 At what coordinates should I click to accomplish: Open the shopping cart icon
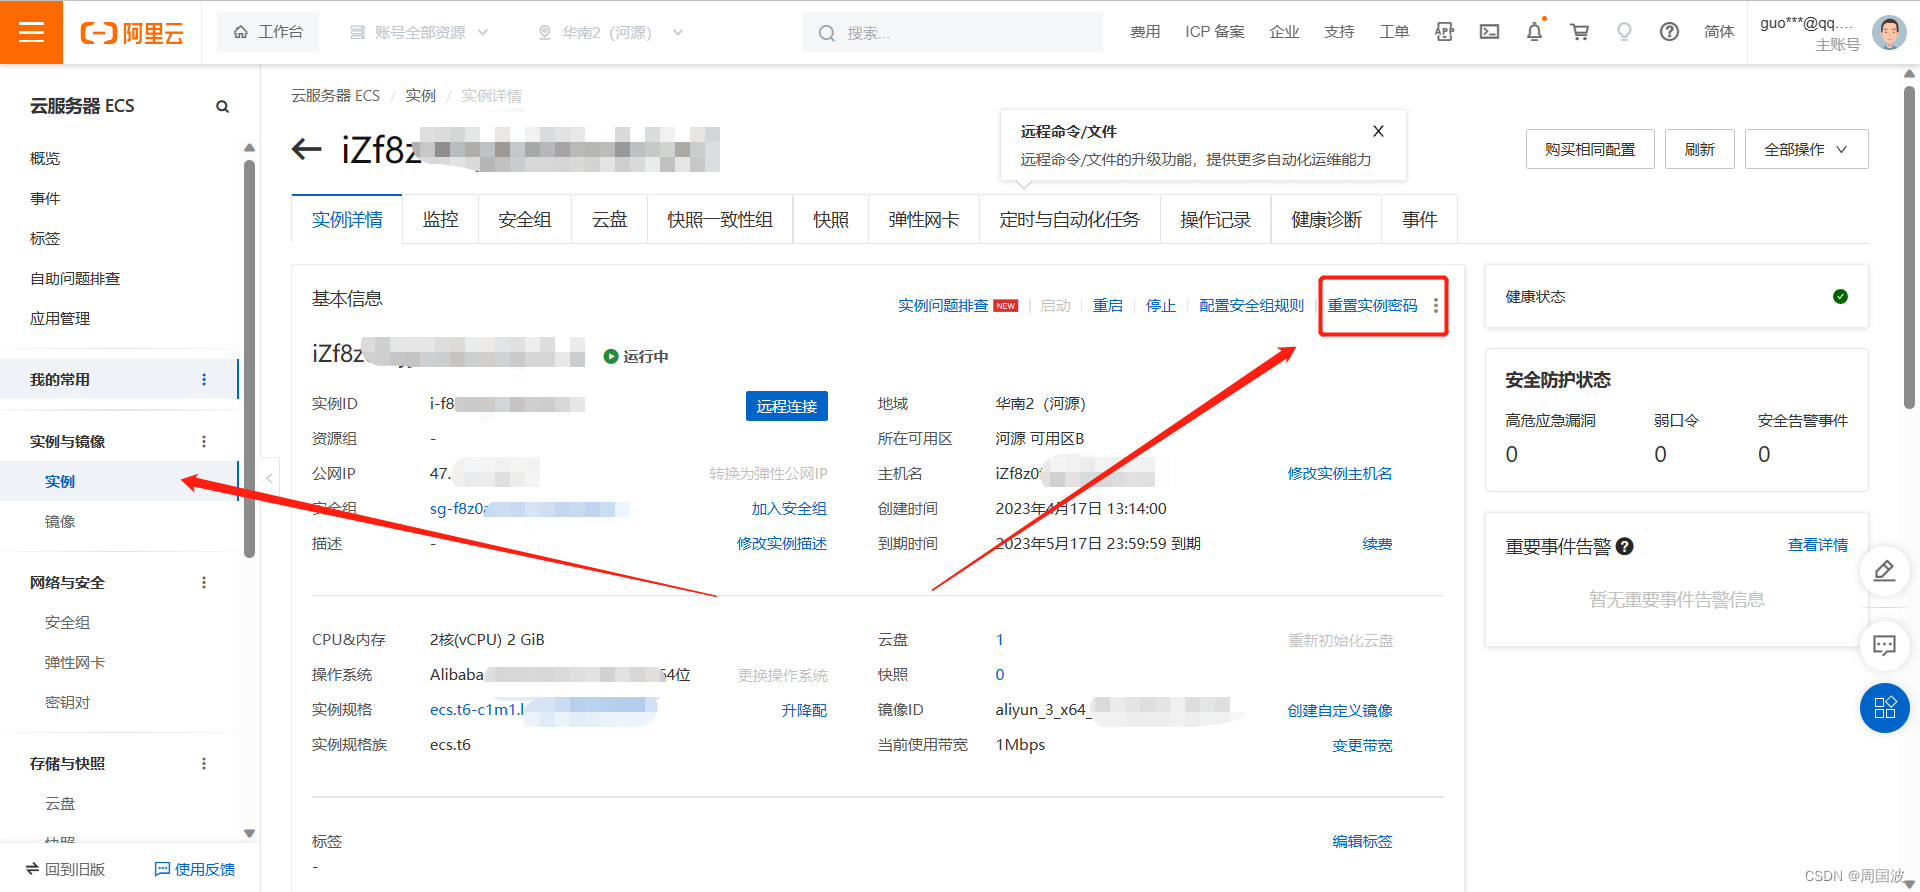[1579, 32]
